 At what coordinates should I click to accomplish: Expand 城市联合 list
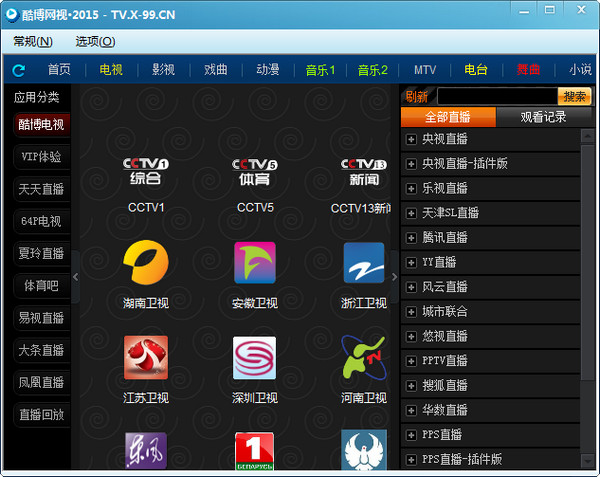point(411,312)
